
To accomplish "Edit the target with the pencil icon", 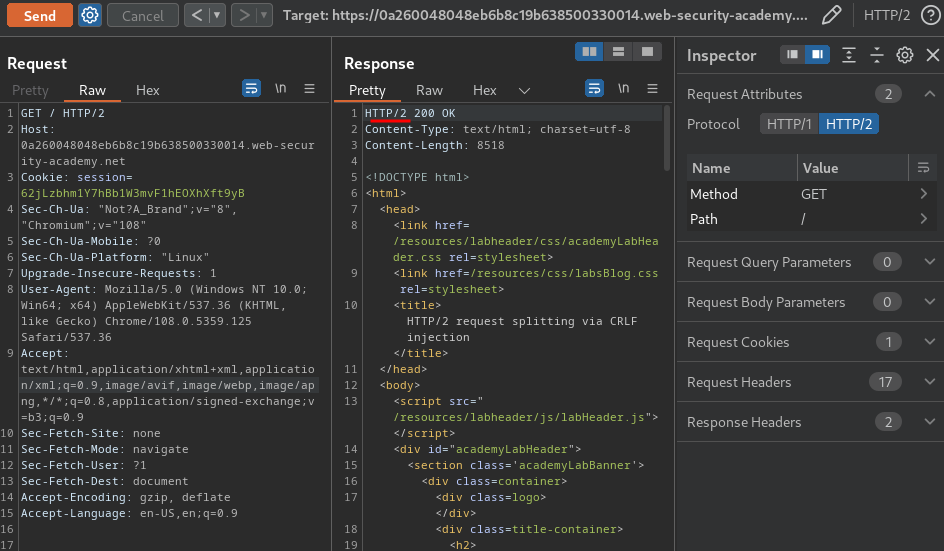I will [x=831, y=15].
